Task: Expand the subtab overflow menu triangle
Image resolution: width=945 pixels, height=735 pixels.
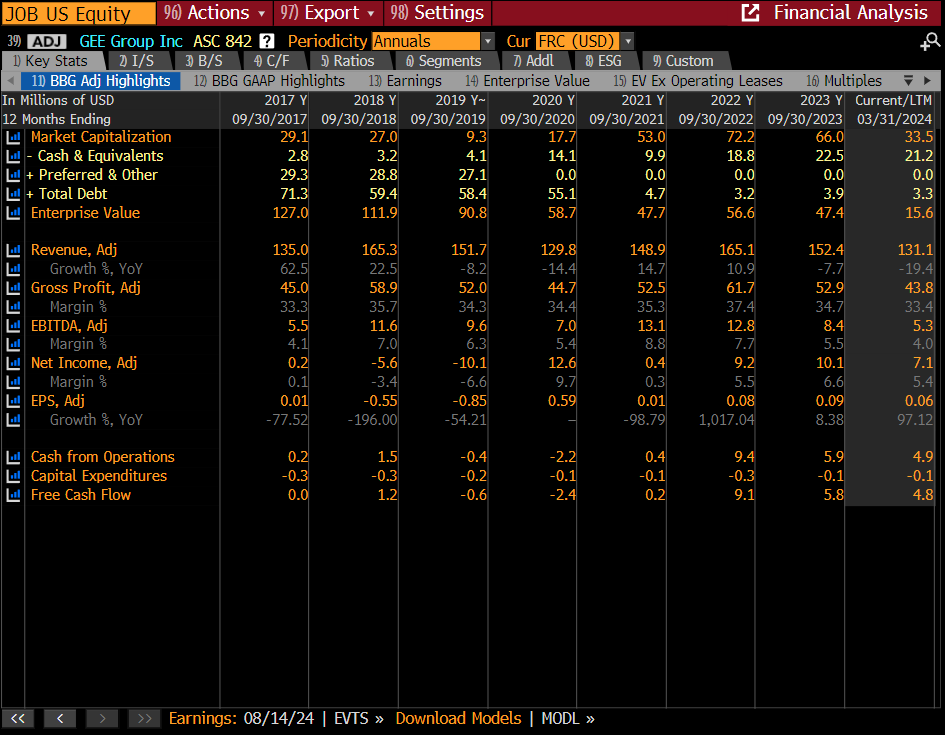Action: 909,80
